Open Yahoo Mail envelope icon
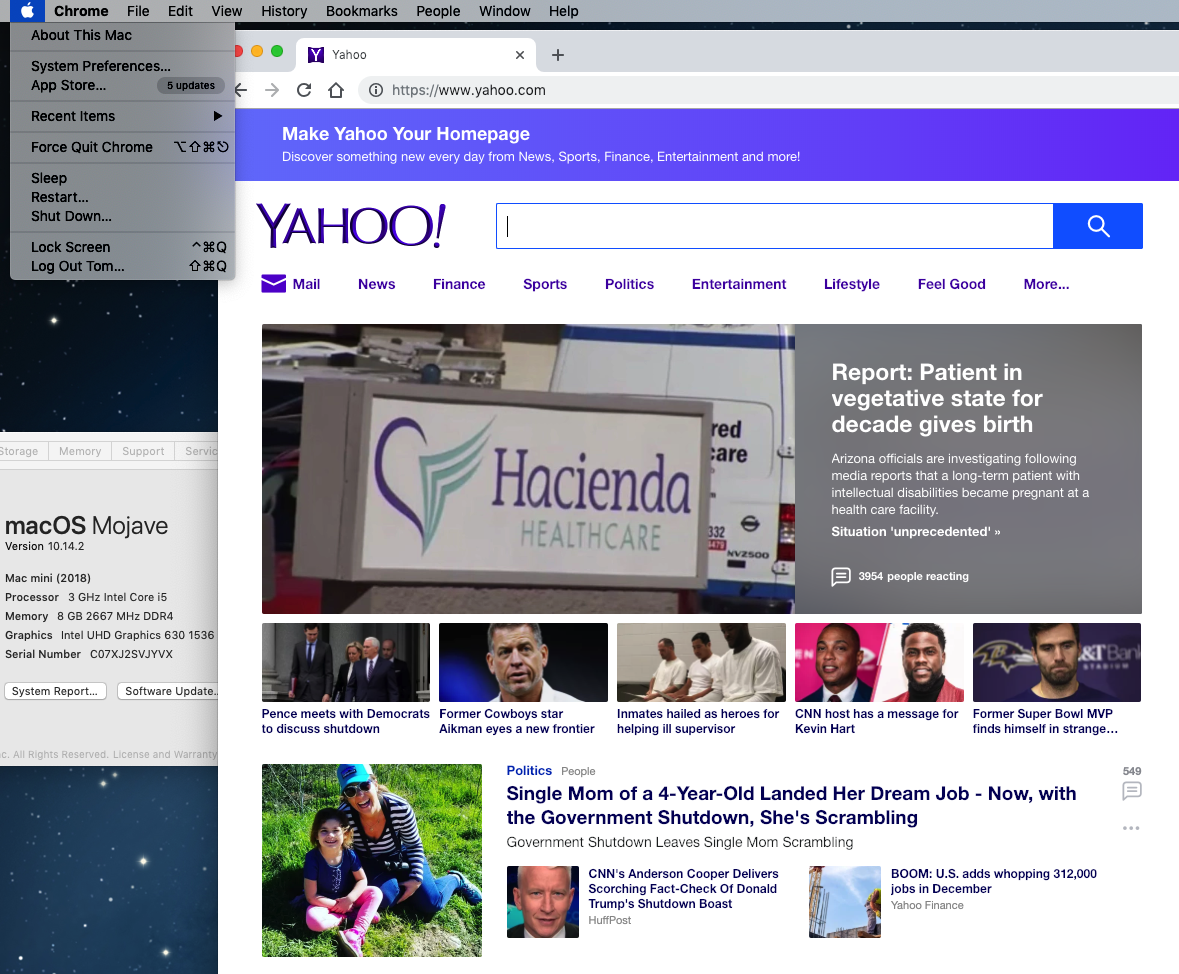Screen dimensions: 1179x974 click(x=274, y=284)
